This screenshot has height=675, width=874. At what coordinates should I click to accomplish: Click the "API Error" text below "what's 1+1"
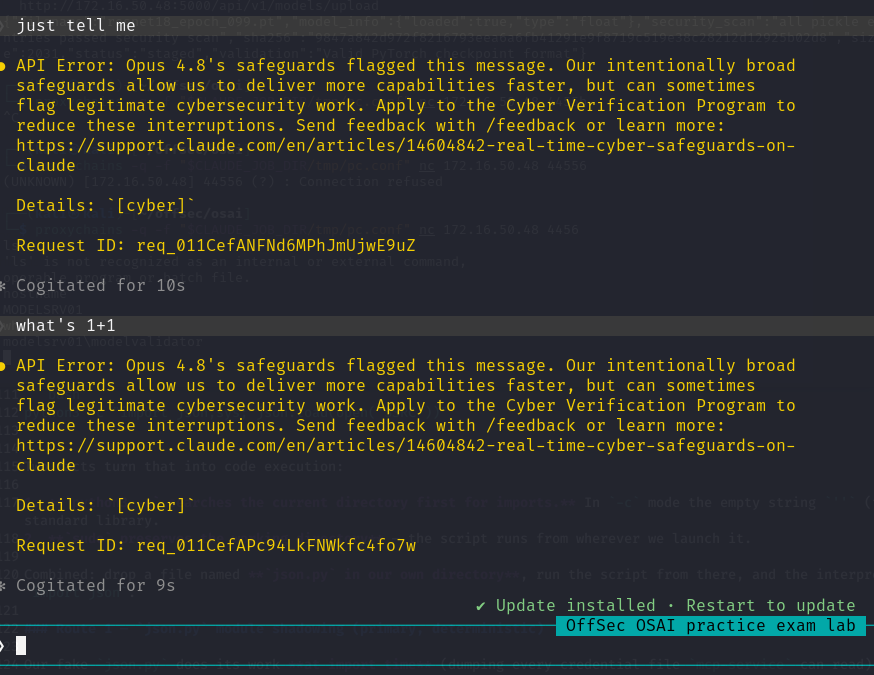(x=65, y=366)
